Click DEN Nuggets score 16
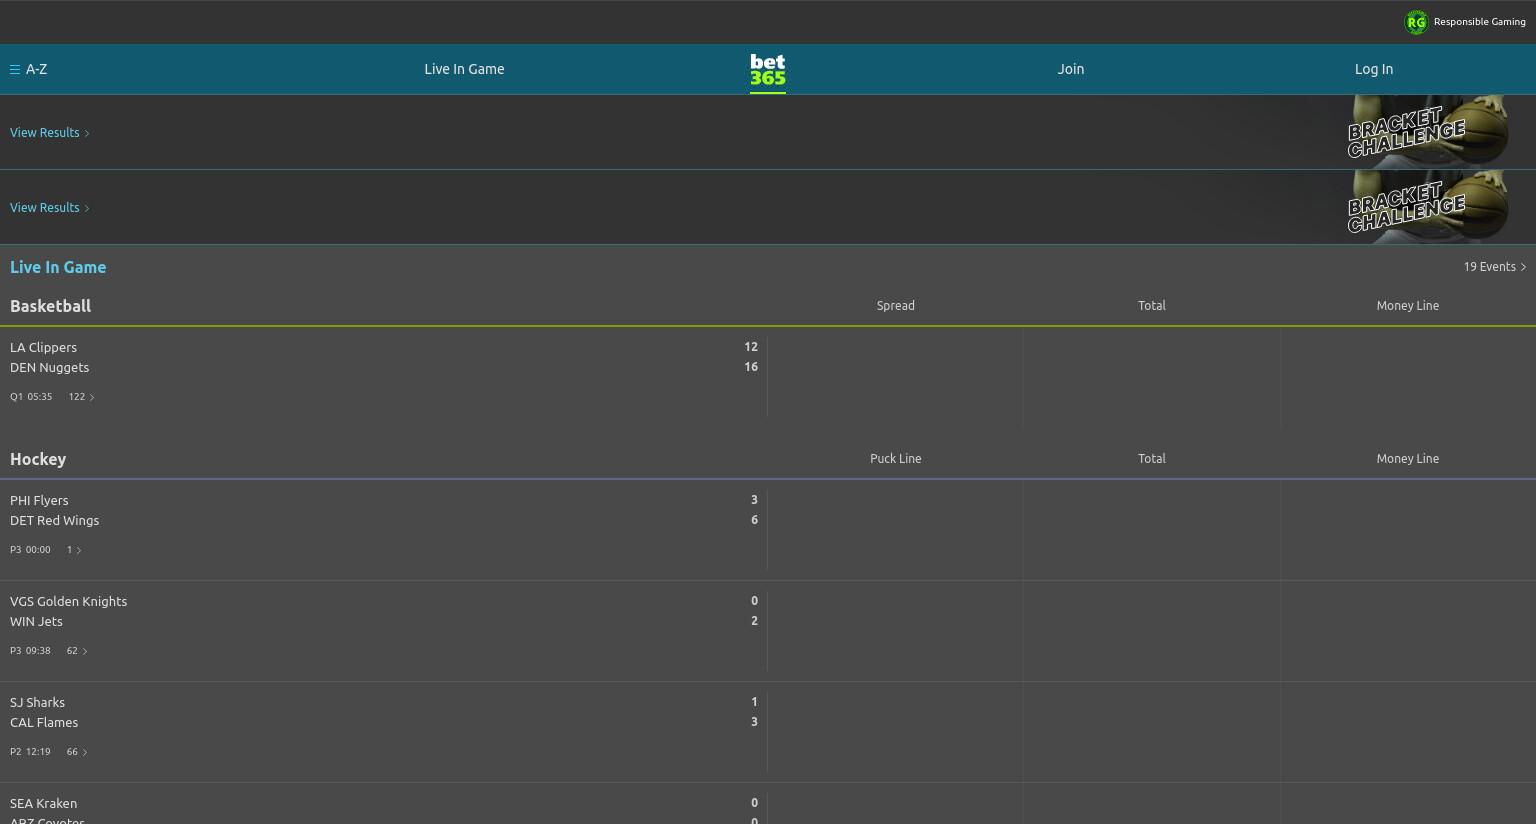This screenshot has height=824, width=1536. pos(751,367)
